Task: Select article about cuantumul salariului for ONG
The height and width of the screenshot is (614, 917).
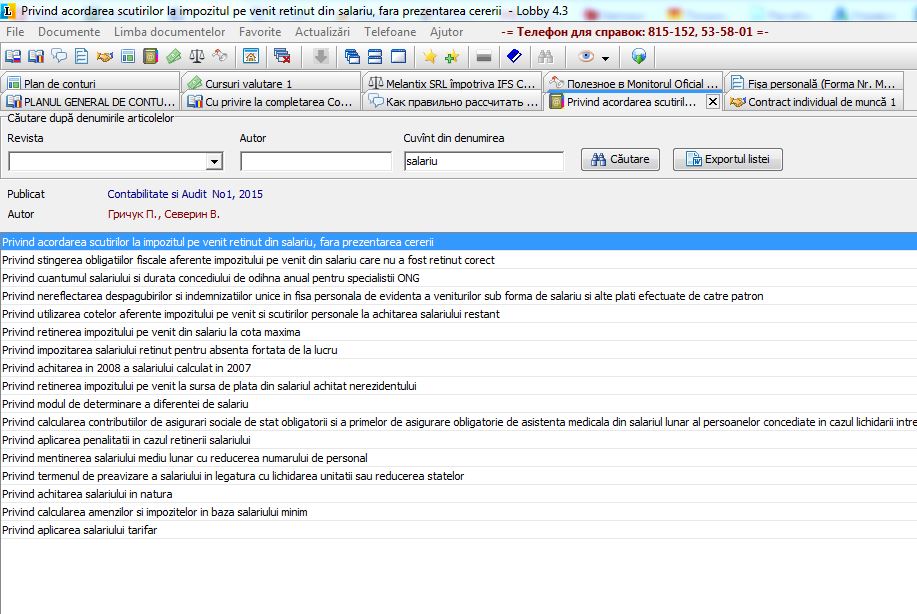Action: 458,278
